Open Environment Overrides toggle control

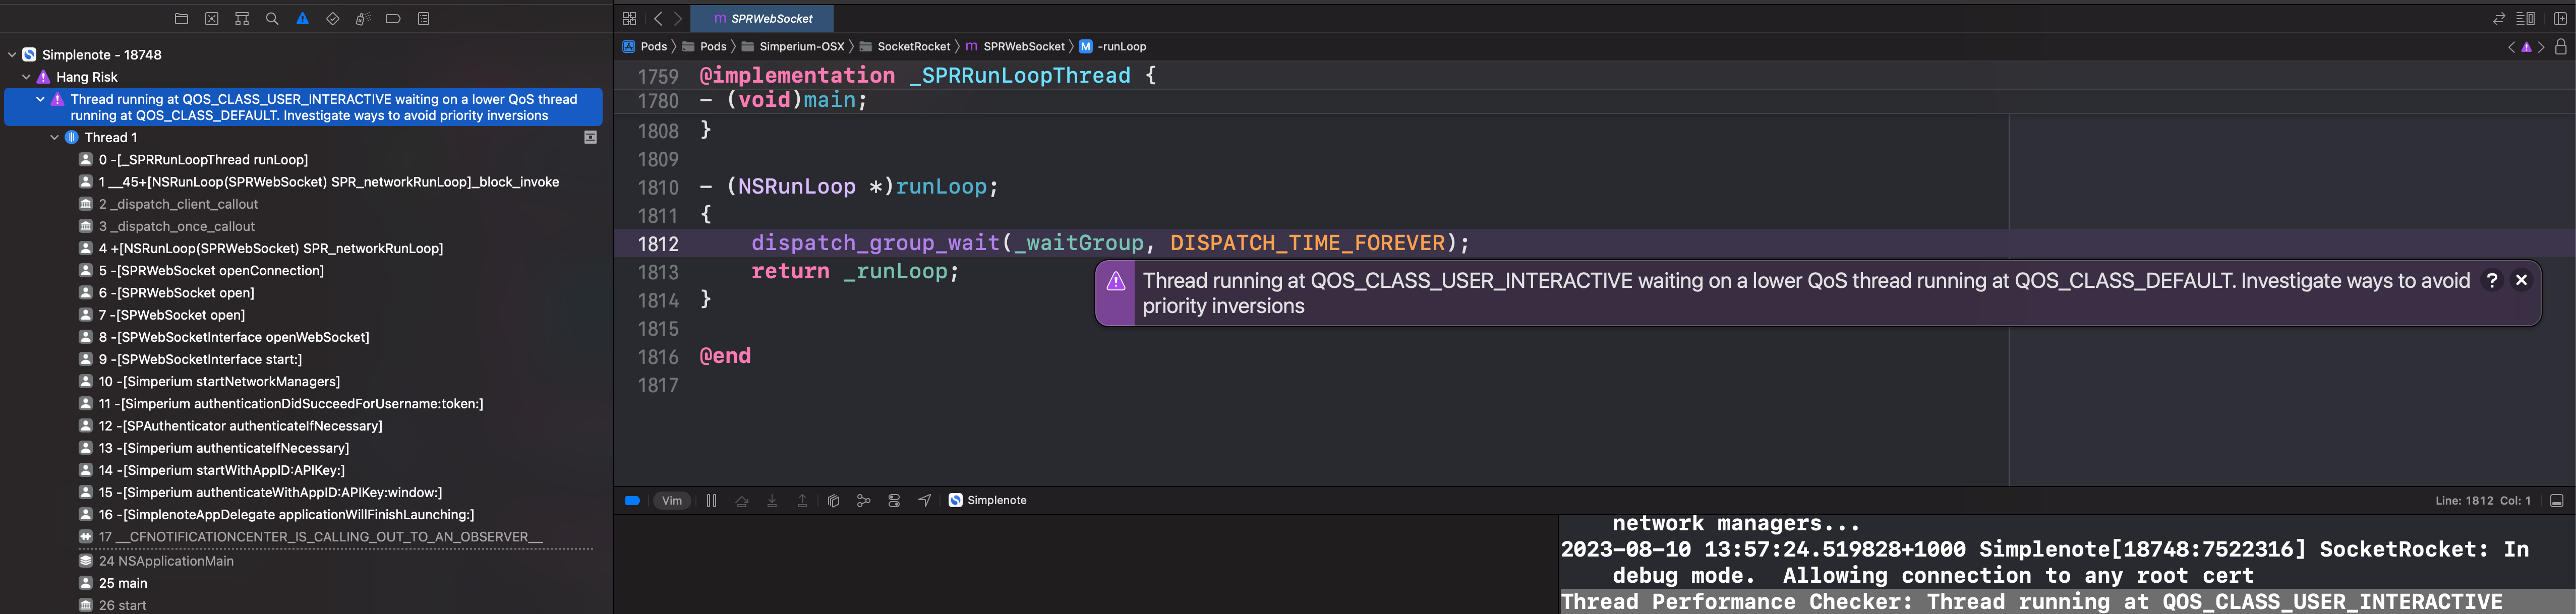(893, 500)
